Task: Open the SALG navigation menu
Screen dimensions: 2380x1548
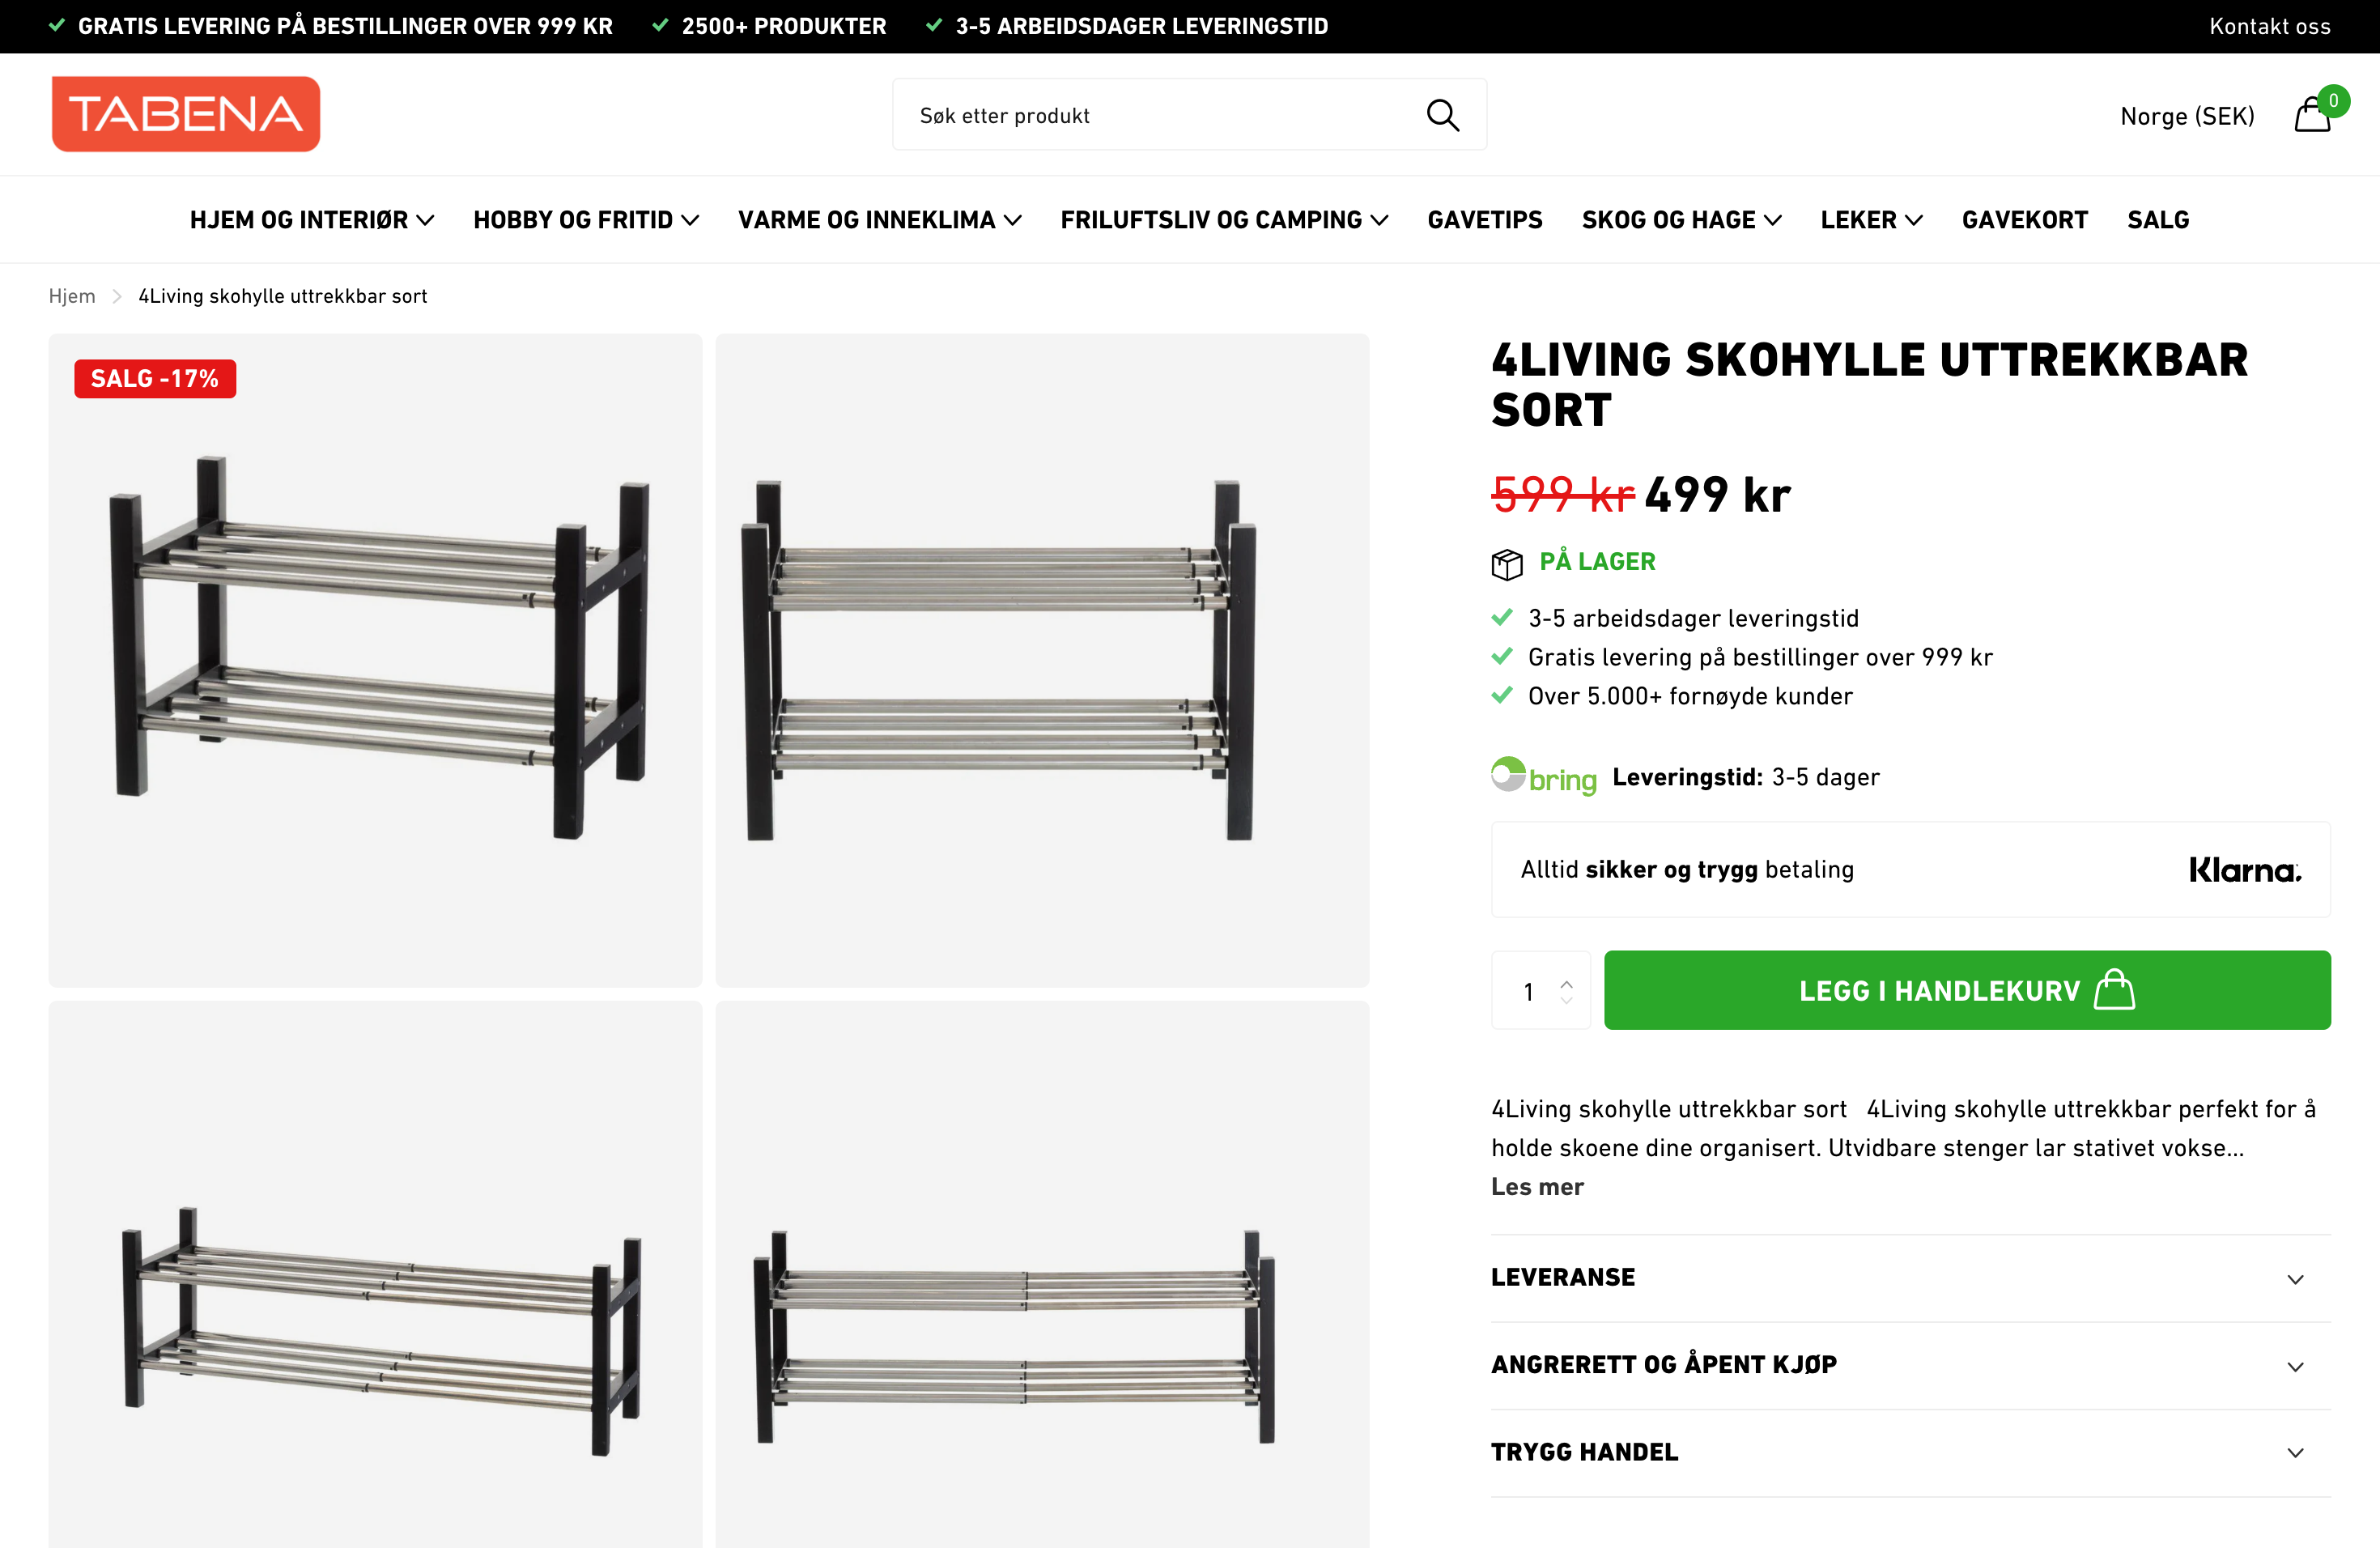Action: (x=2157, y=219)
